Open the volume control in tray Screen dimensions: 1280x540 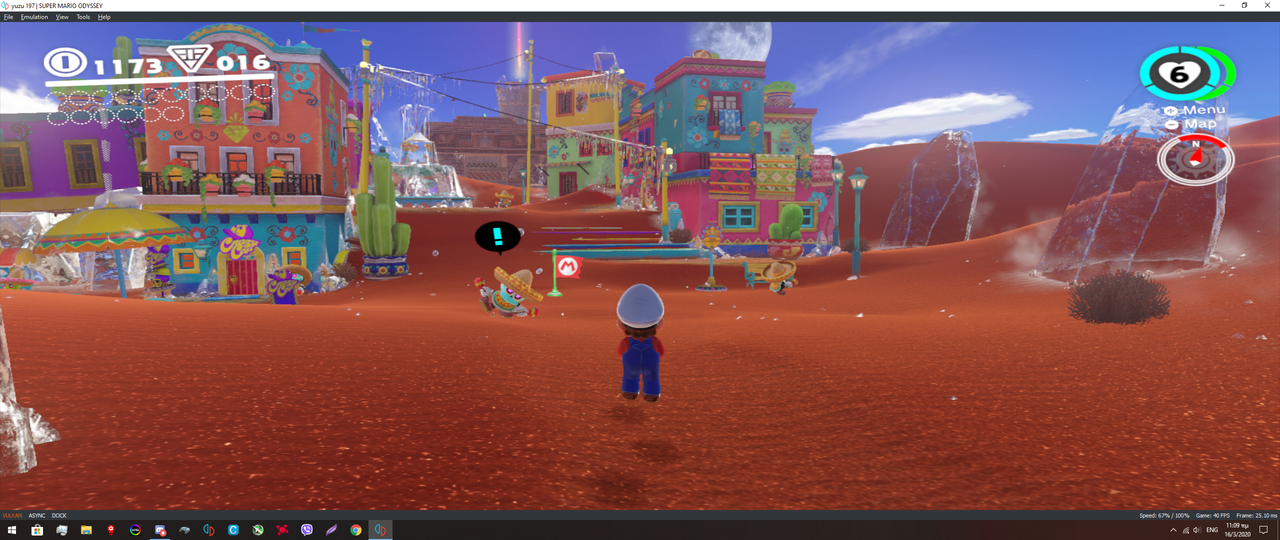[1199, 530]
